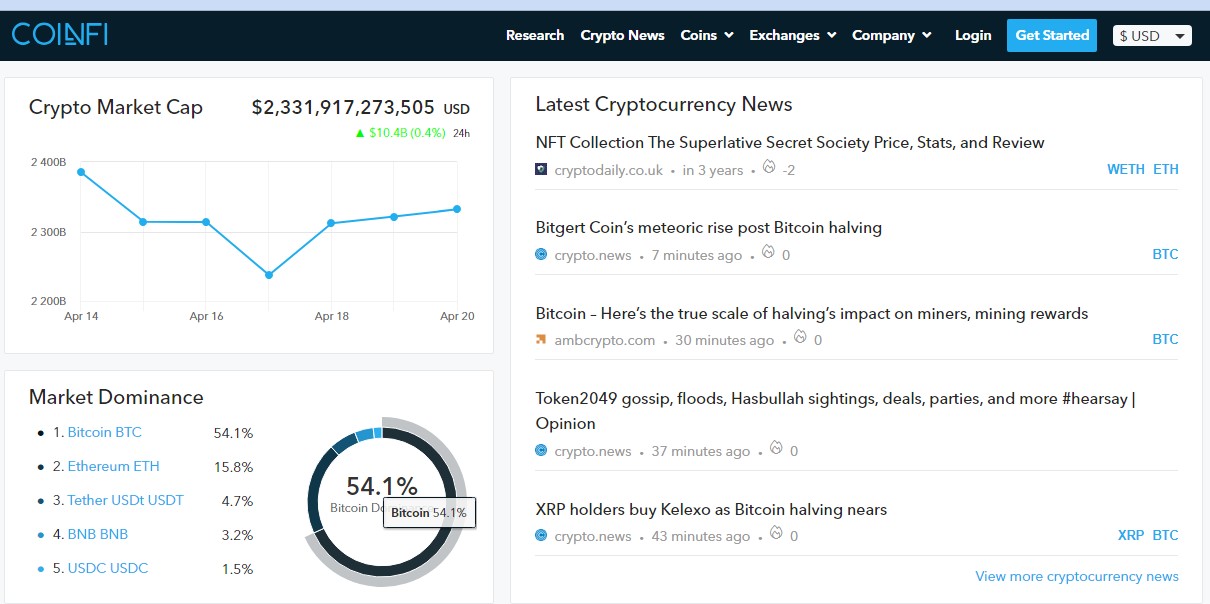Click the sentiment icon on the Token2049 article
This screenshot has width=1210, height=604.
pyautogui.click(x=777, y=449)
